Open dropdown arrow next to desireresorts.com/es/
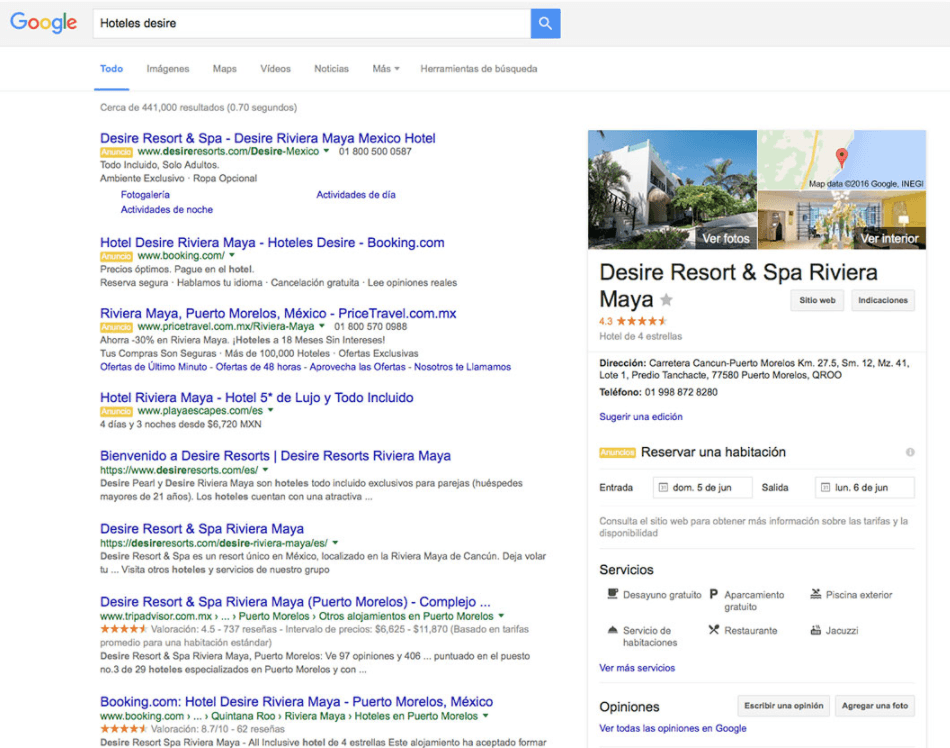950x748 pixels. [x=265, y=469]
